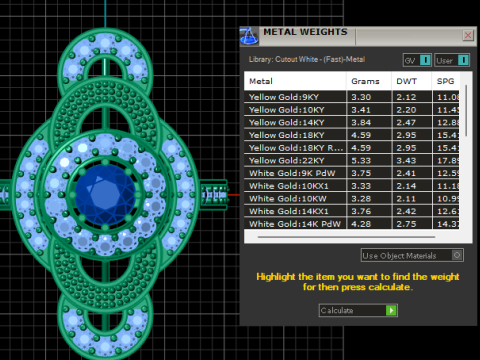Screen dimensions: 480x360
Task: Open the Use Object Materials dropdown
Action: click(412, 255)
